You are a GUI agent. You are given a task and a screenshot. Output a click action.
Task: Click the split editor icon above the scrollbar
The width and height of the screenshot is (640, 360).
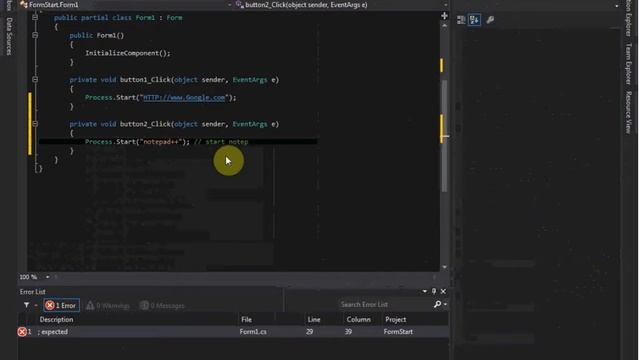(444, 16)
